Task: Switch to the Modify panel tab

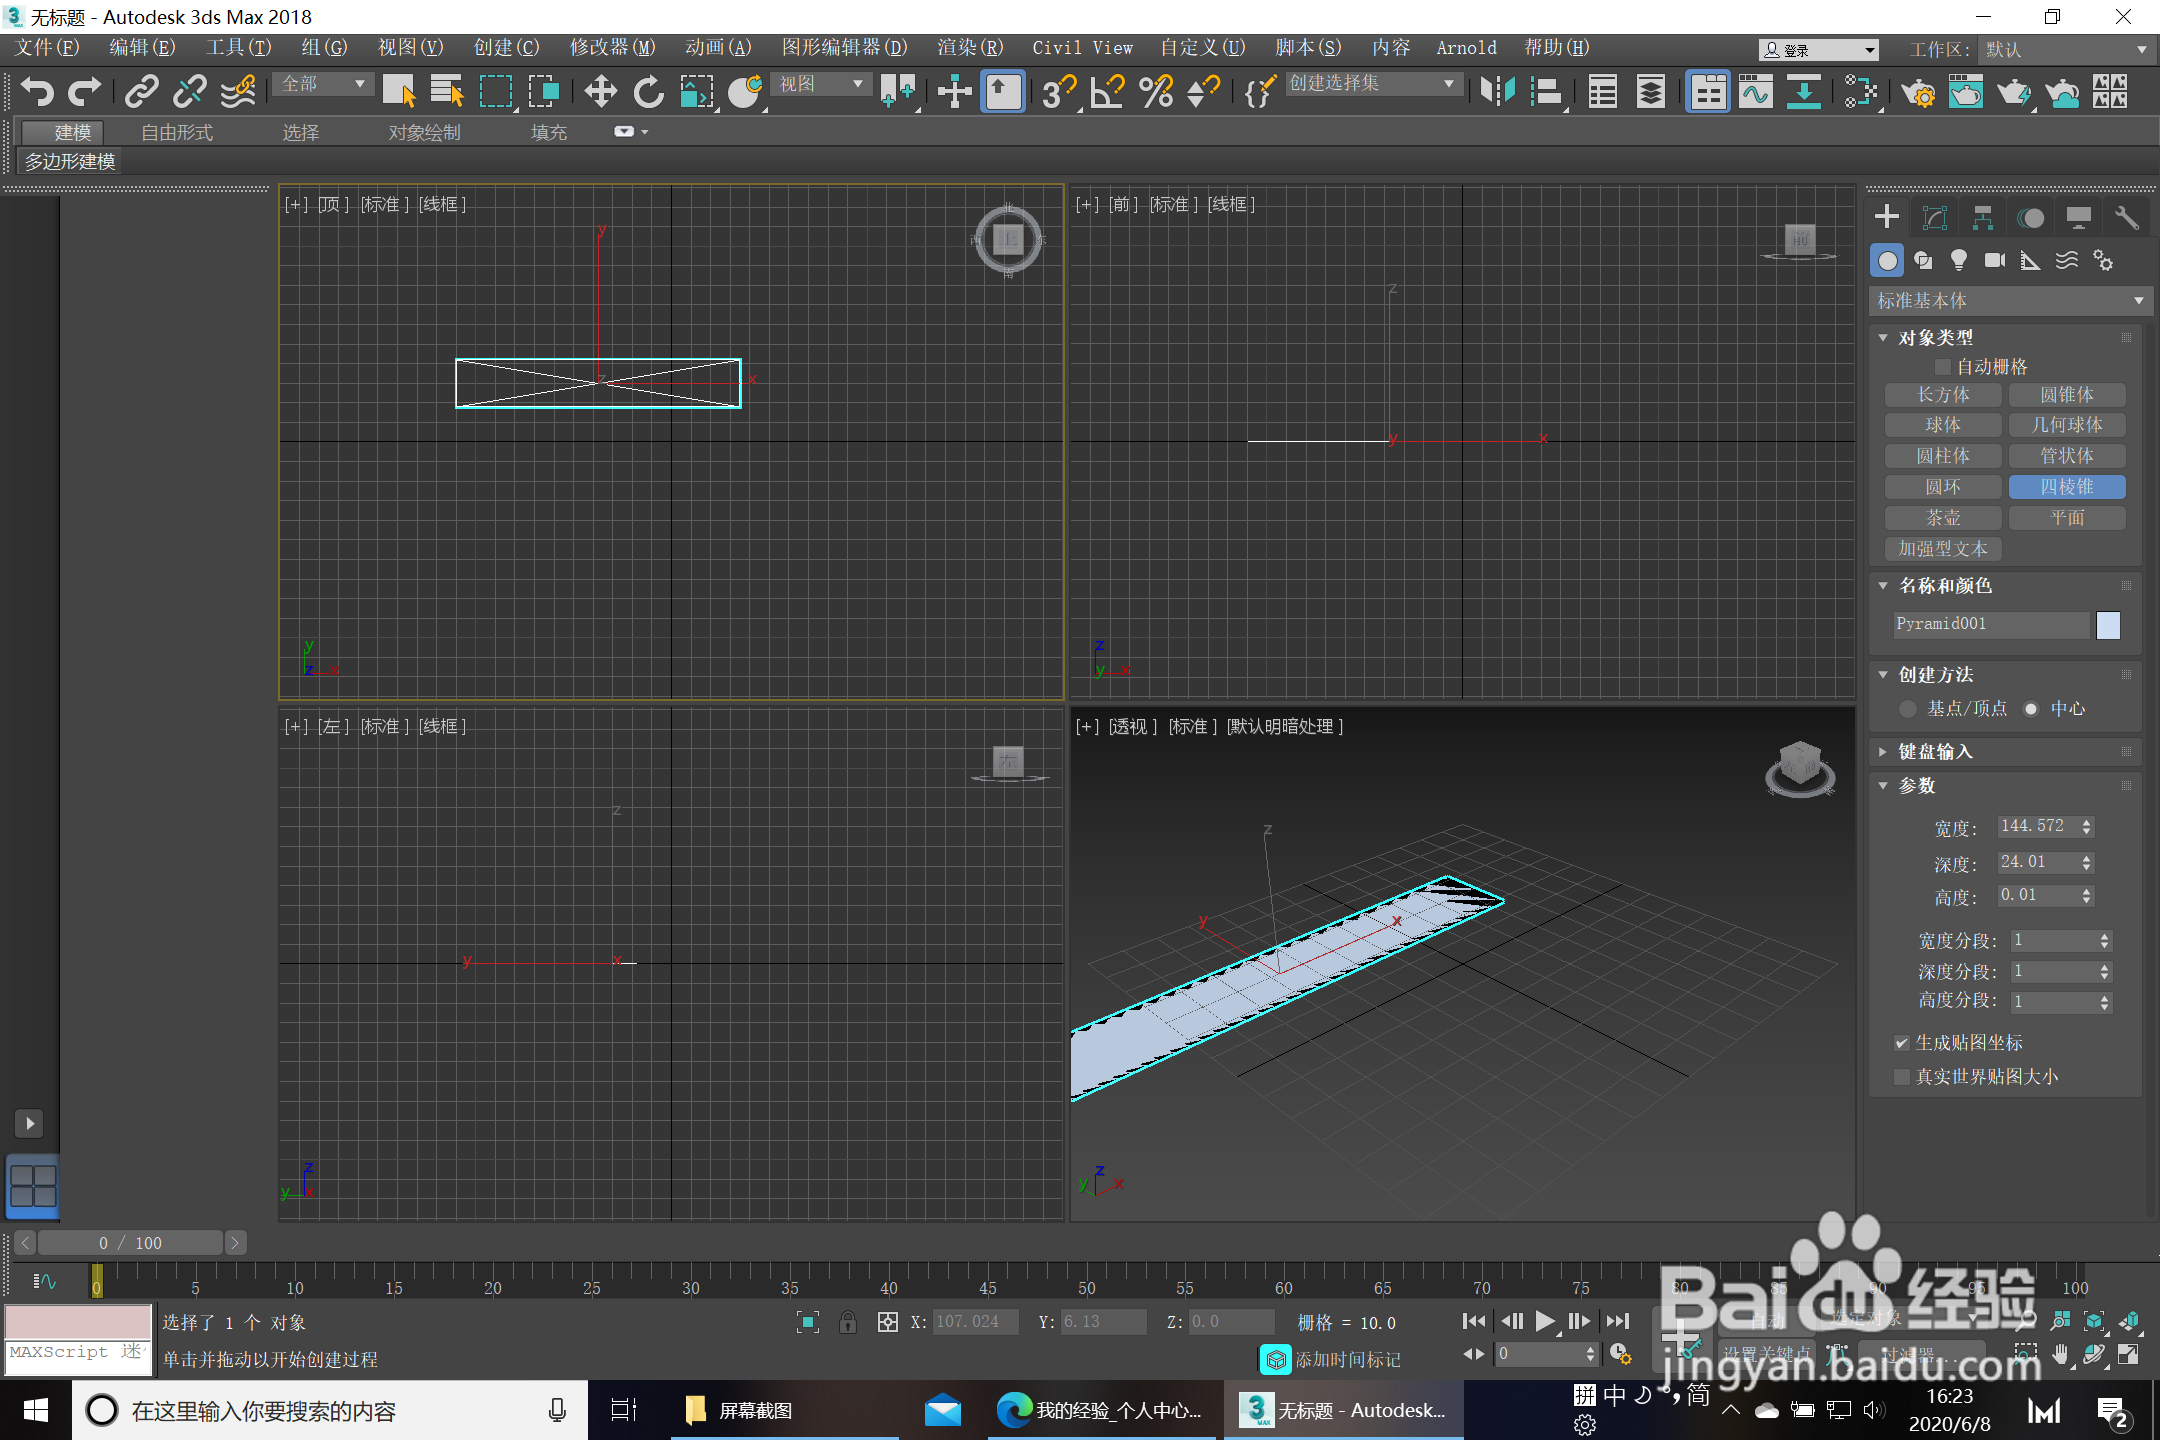Action: [x=1934, y=218]
